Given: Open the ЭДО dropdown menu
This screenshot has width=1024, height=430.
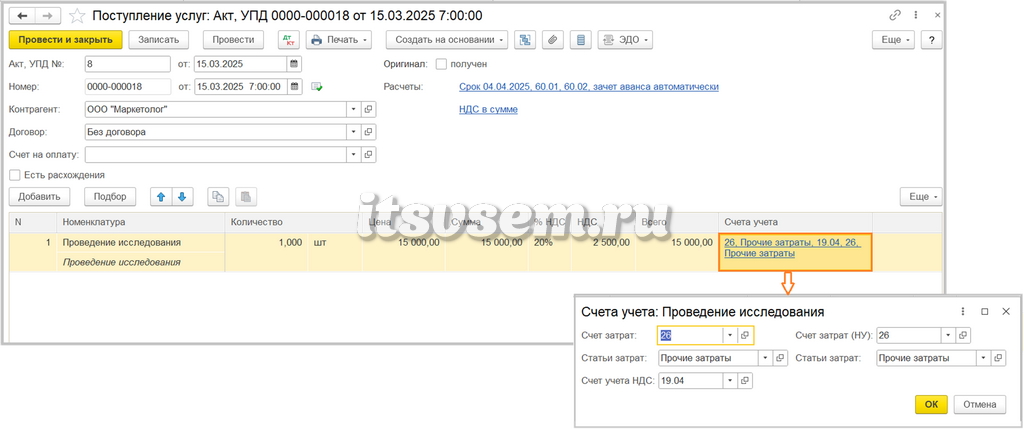Looking at the screenshot, I should [x=626, y=40].
